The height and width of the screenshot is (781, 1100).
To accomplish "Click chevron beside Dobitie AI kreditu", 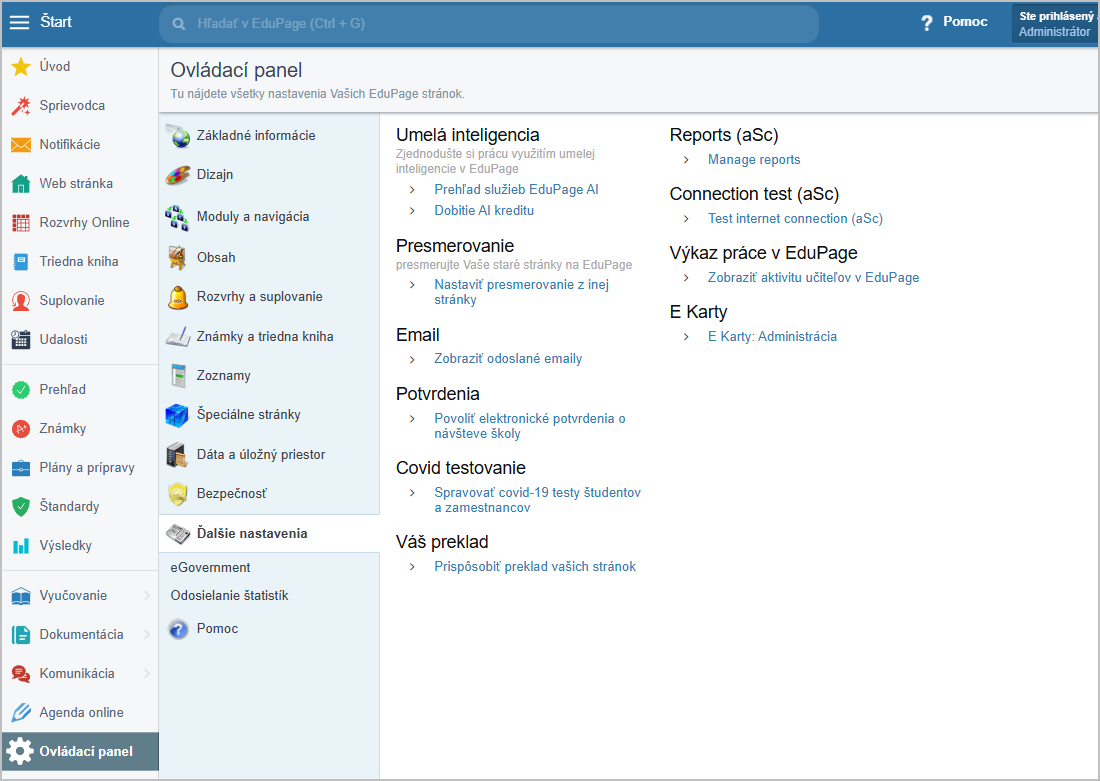I will tap(412, 211).
